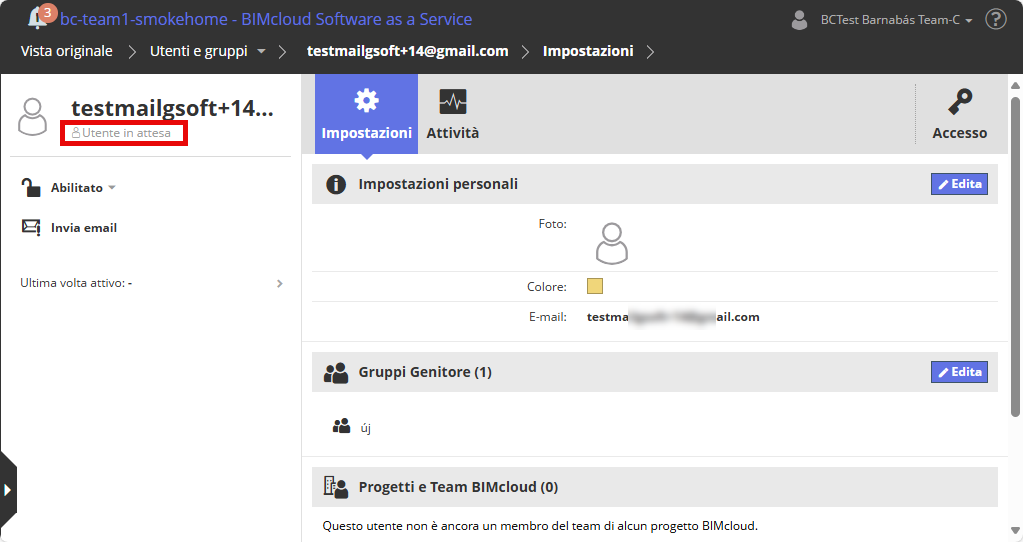Click the notification bell icon
Screen dimensions: 1023x542
coord(38,18)
